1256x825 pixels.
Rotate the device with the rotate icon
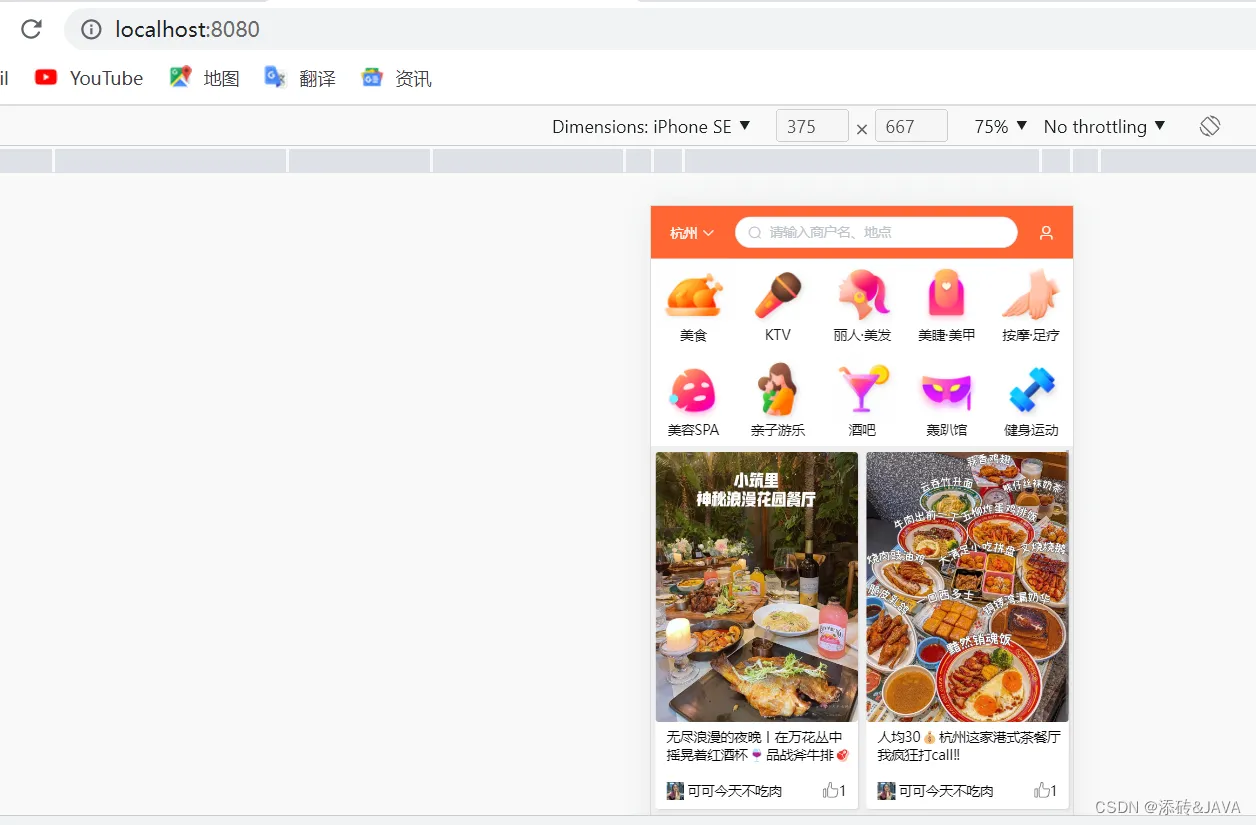click(1210, 126)
